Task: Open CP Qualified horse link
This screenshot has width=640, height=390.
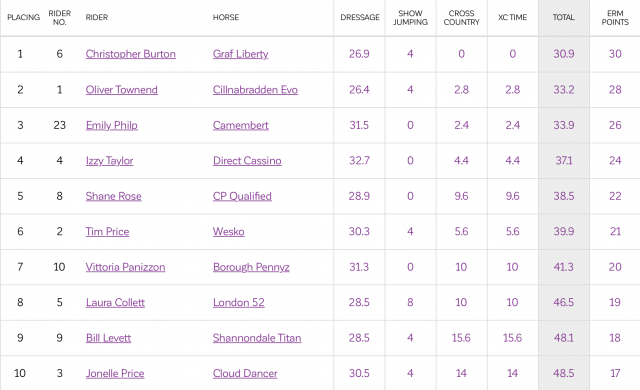Action: pos(242,196)
